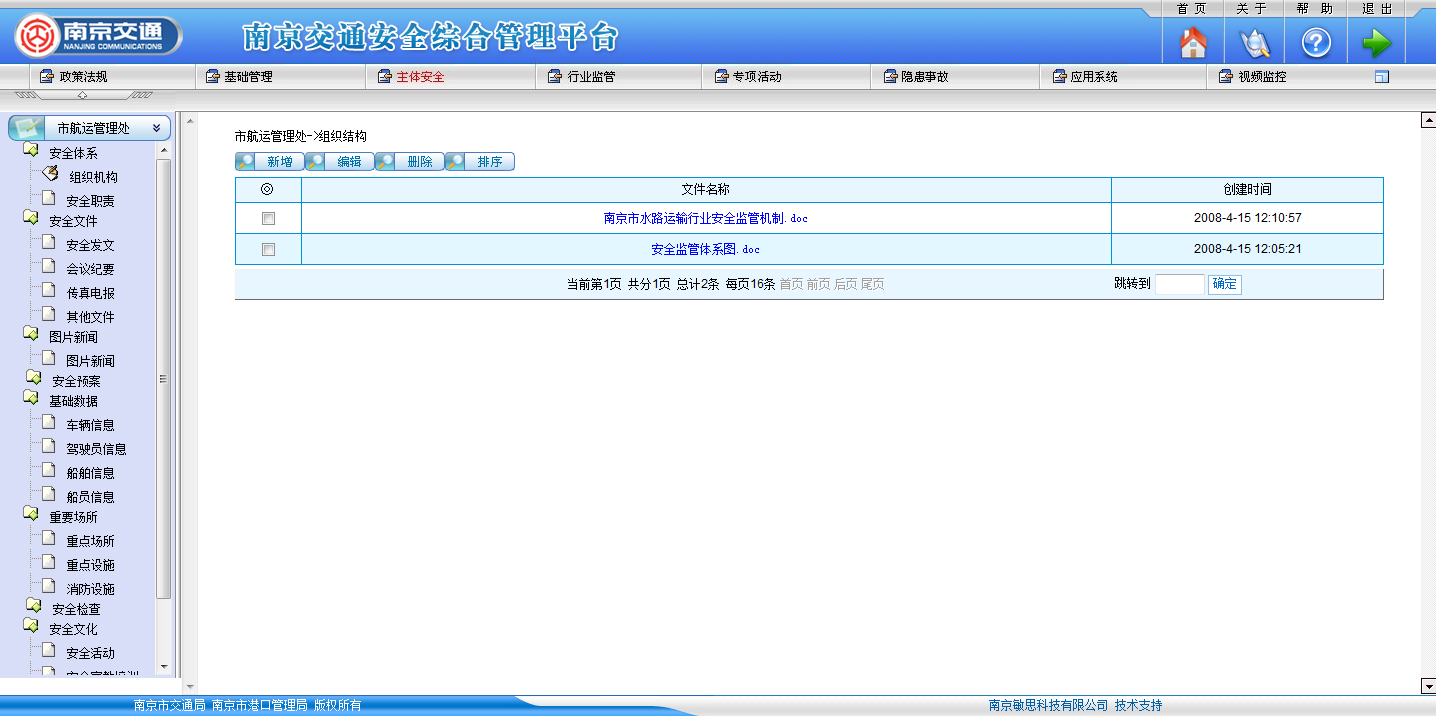Click the 删除 (delete) toolbar button

tap(410, 162)
